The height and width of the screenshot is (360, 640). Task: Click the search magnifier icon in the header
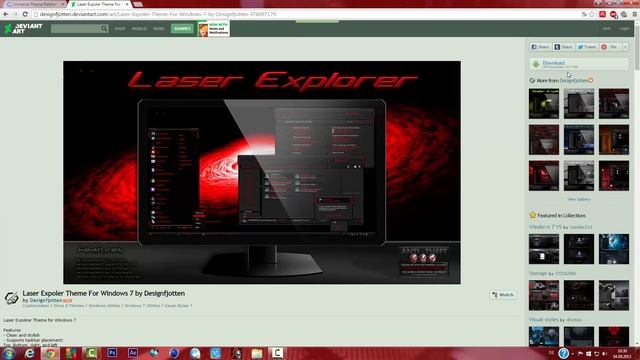pyautogui.click(x=104, y=29)
